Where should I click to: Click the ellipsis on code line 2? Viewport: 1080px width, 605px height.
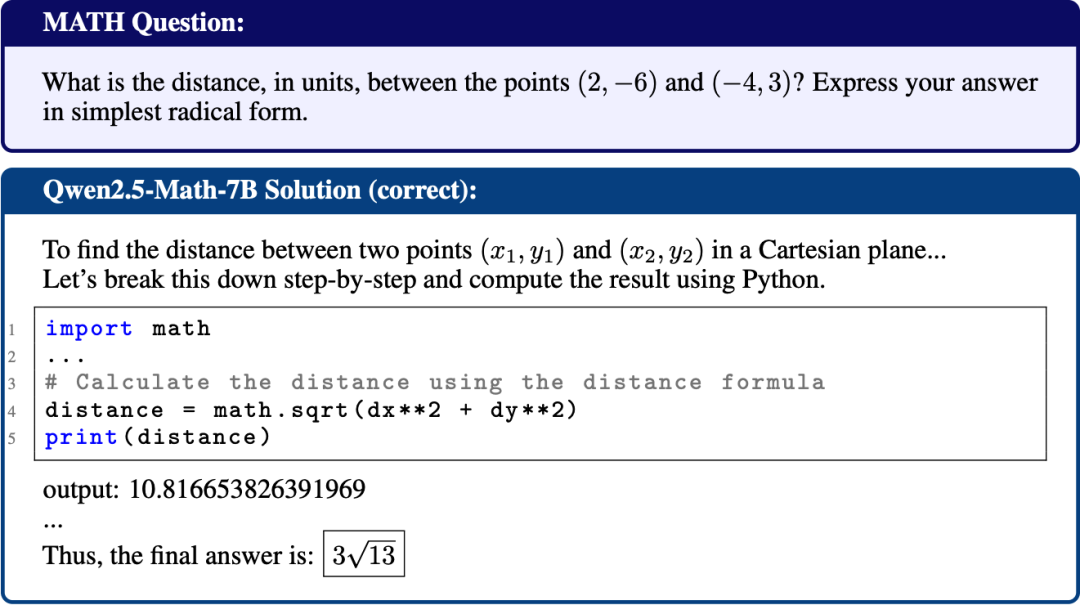pyautogui.click(x=65, y=358)
